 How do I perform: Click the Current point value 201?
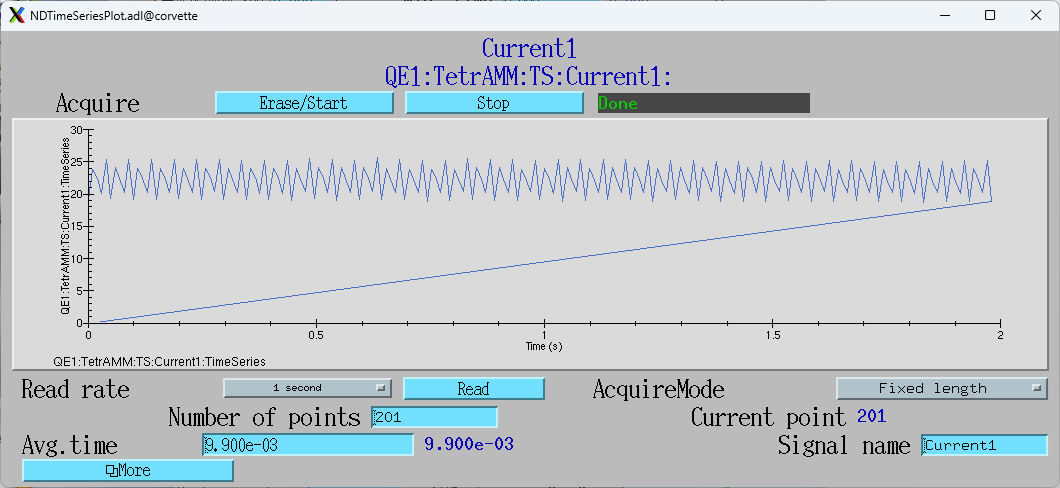871,416
